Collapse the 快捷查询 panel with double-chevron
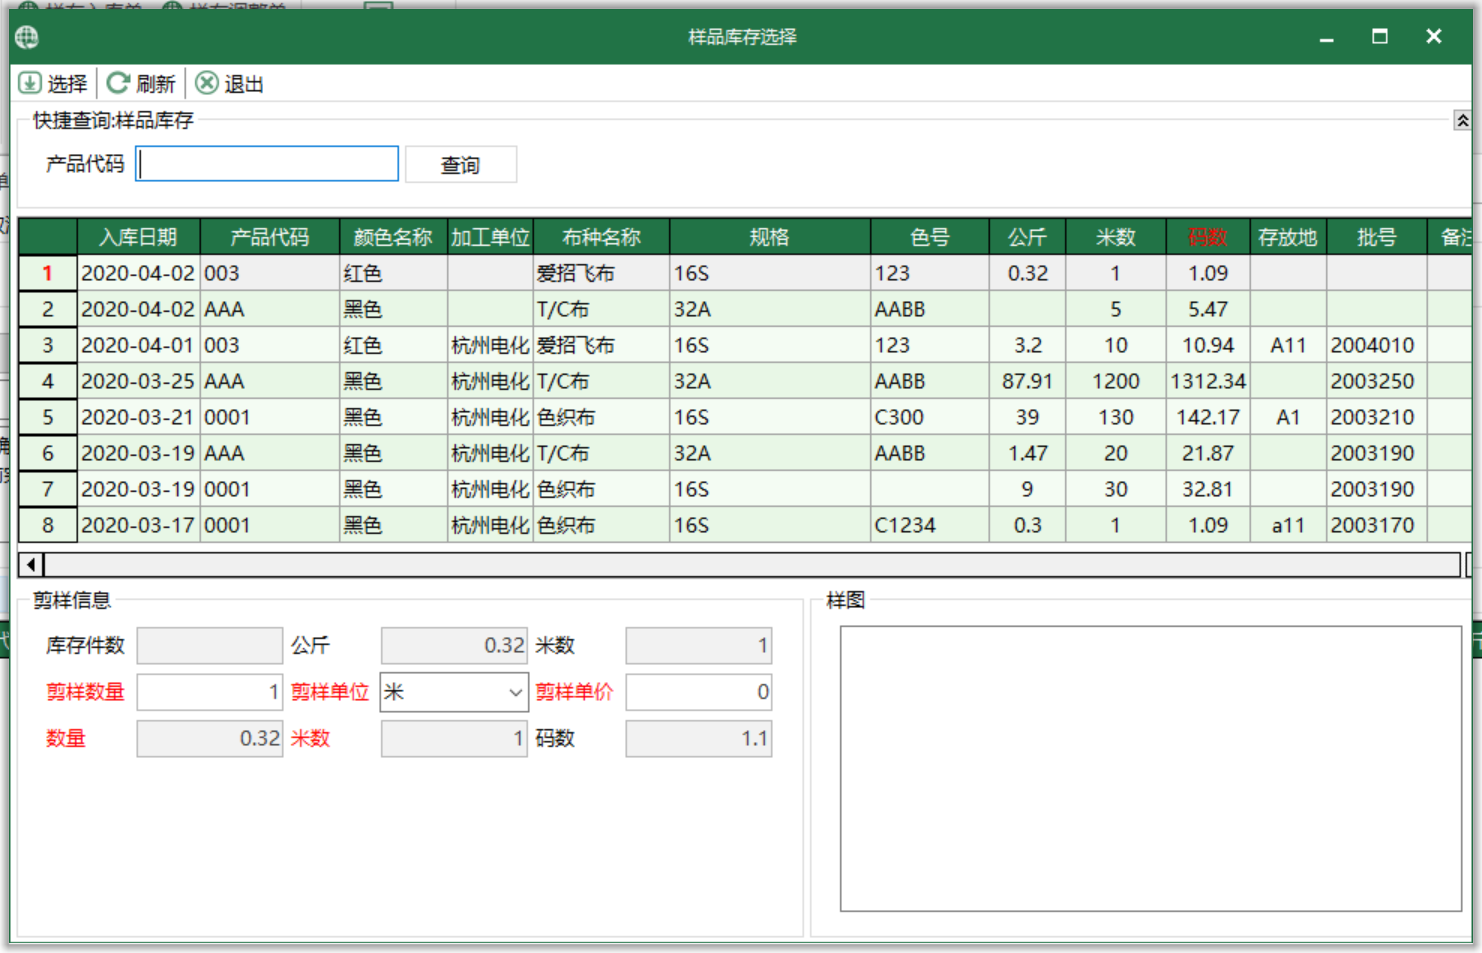This screenshot has width=1482, height=953. tap(1461, 121)
